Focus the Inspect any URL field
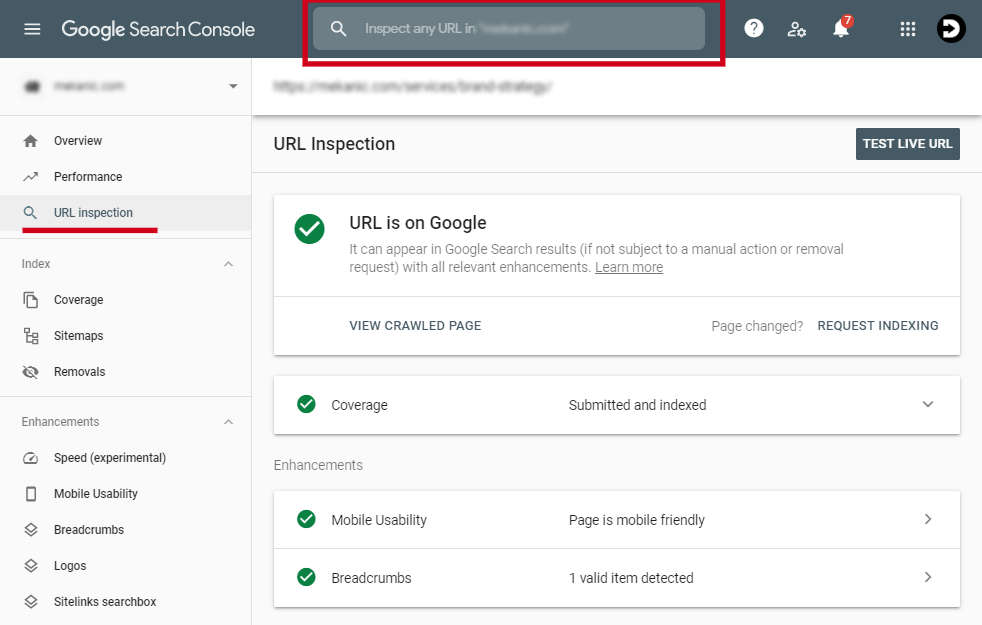 pos(509,28)
